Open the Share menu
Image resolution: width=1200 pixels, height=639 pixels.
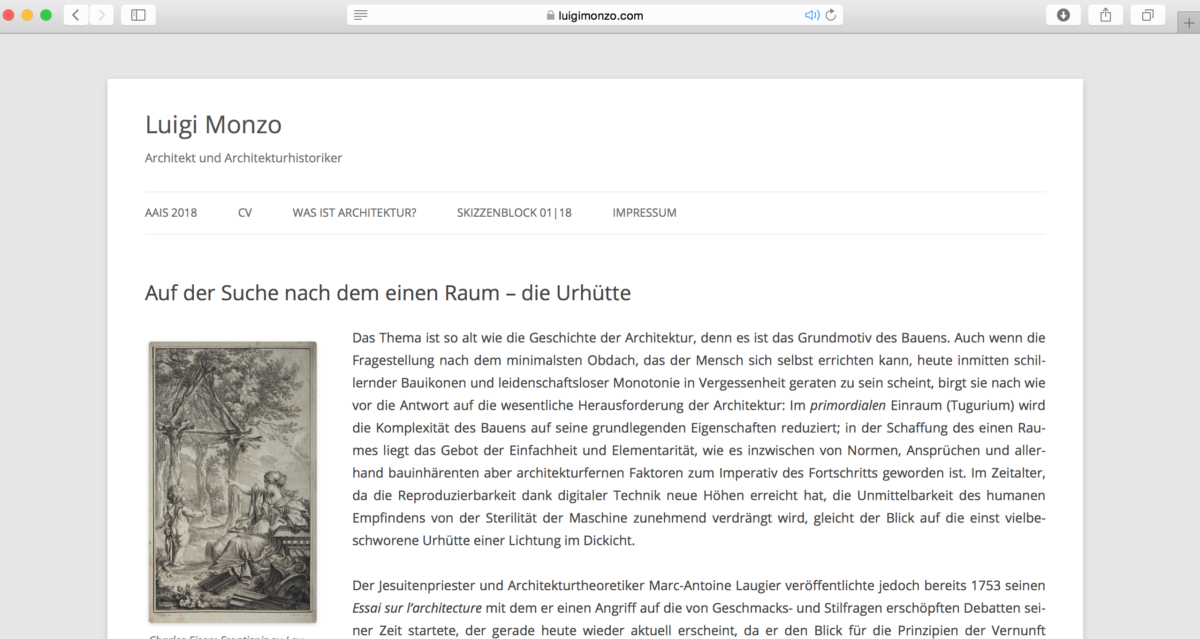point(1105,15)
